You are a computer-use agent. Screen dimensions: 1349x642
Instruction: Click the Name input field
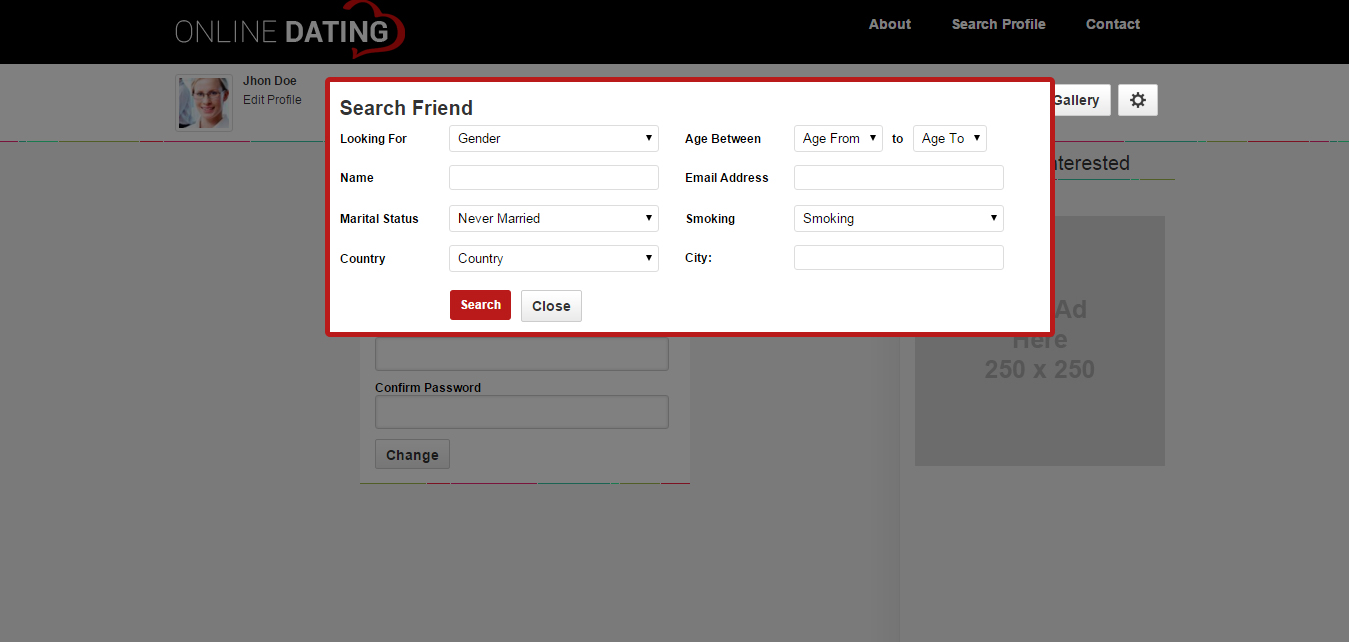click(x=554, y=178)
